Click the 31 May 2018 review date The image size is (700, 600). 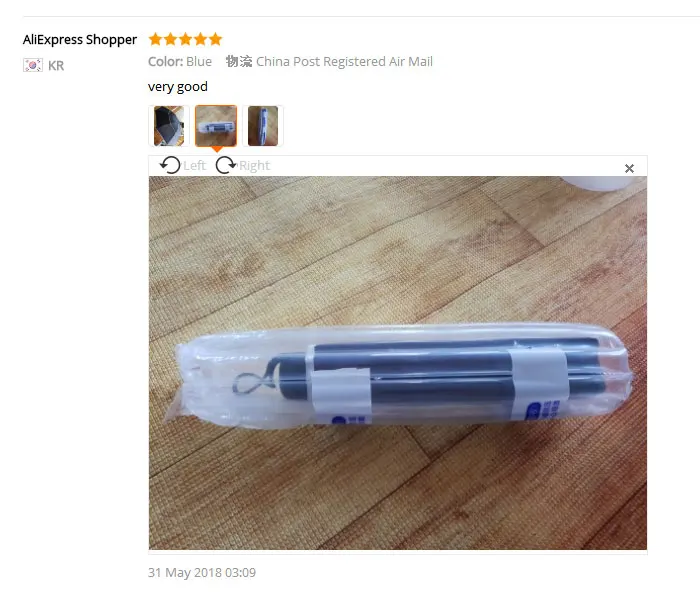point(202,572)
